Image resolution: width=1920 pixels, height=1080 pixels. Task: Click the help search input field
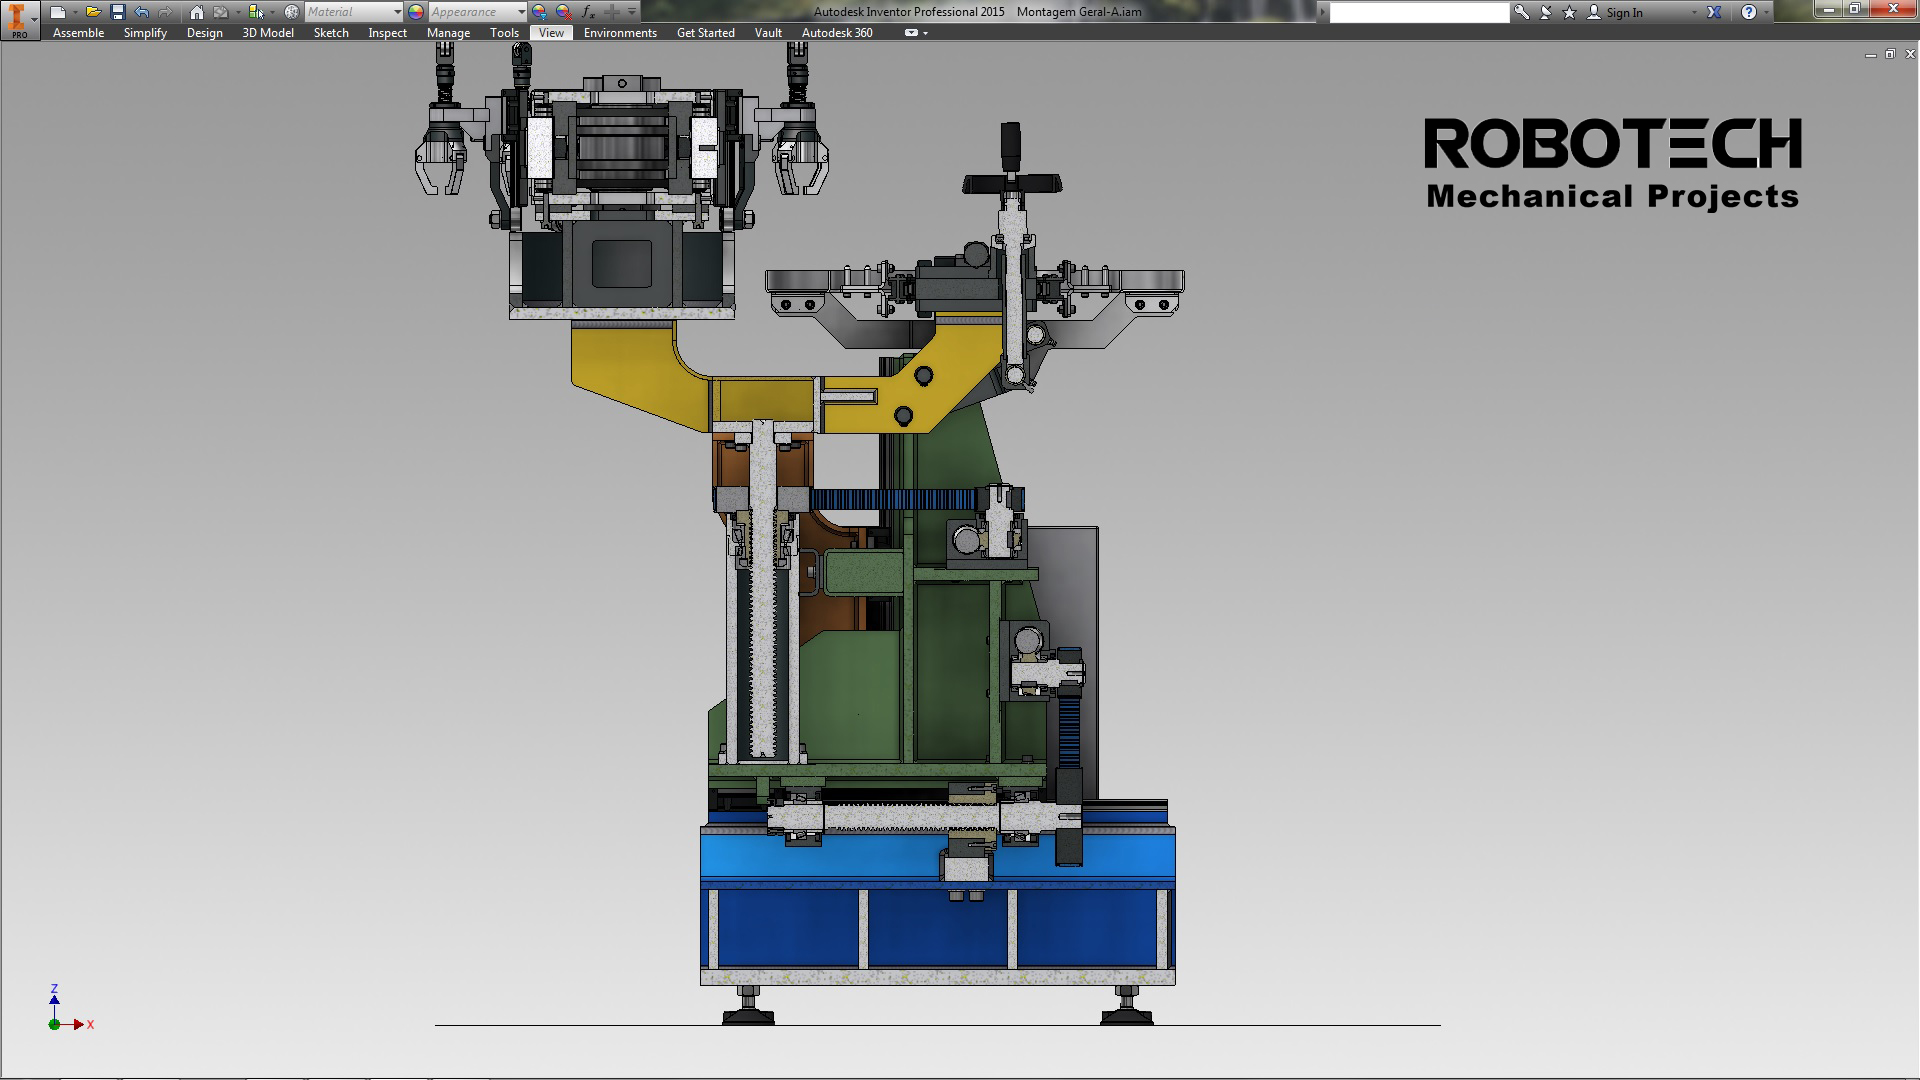point(1419,12)
